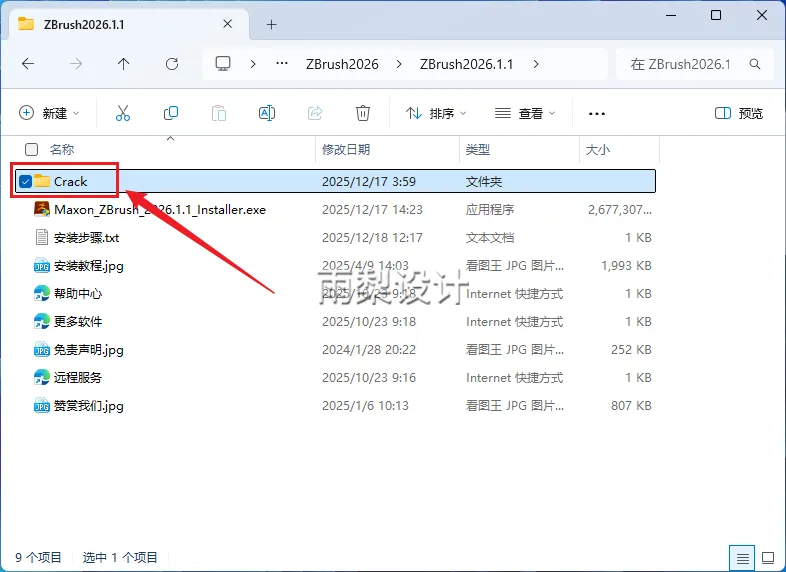Show hidden breadcrumb path ellipsis

click(282, 64)
